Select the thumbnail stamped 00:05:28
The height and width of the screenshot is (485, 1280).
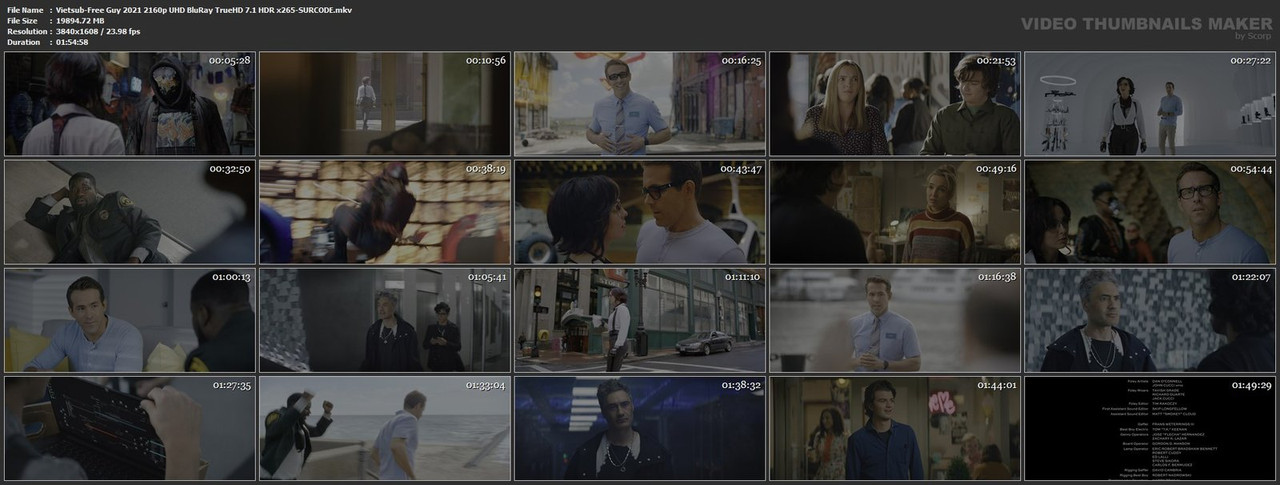click(x=130, y=104)
